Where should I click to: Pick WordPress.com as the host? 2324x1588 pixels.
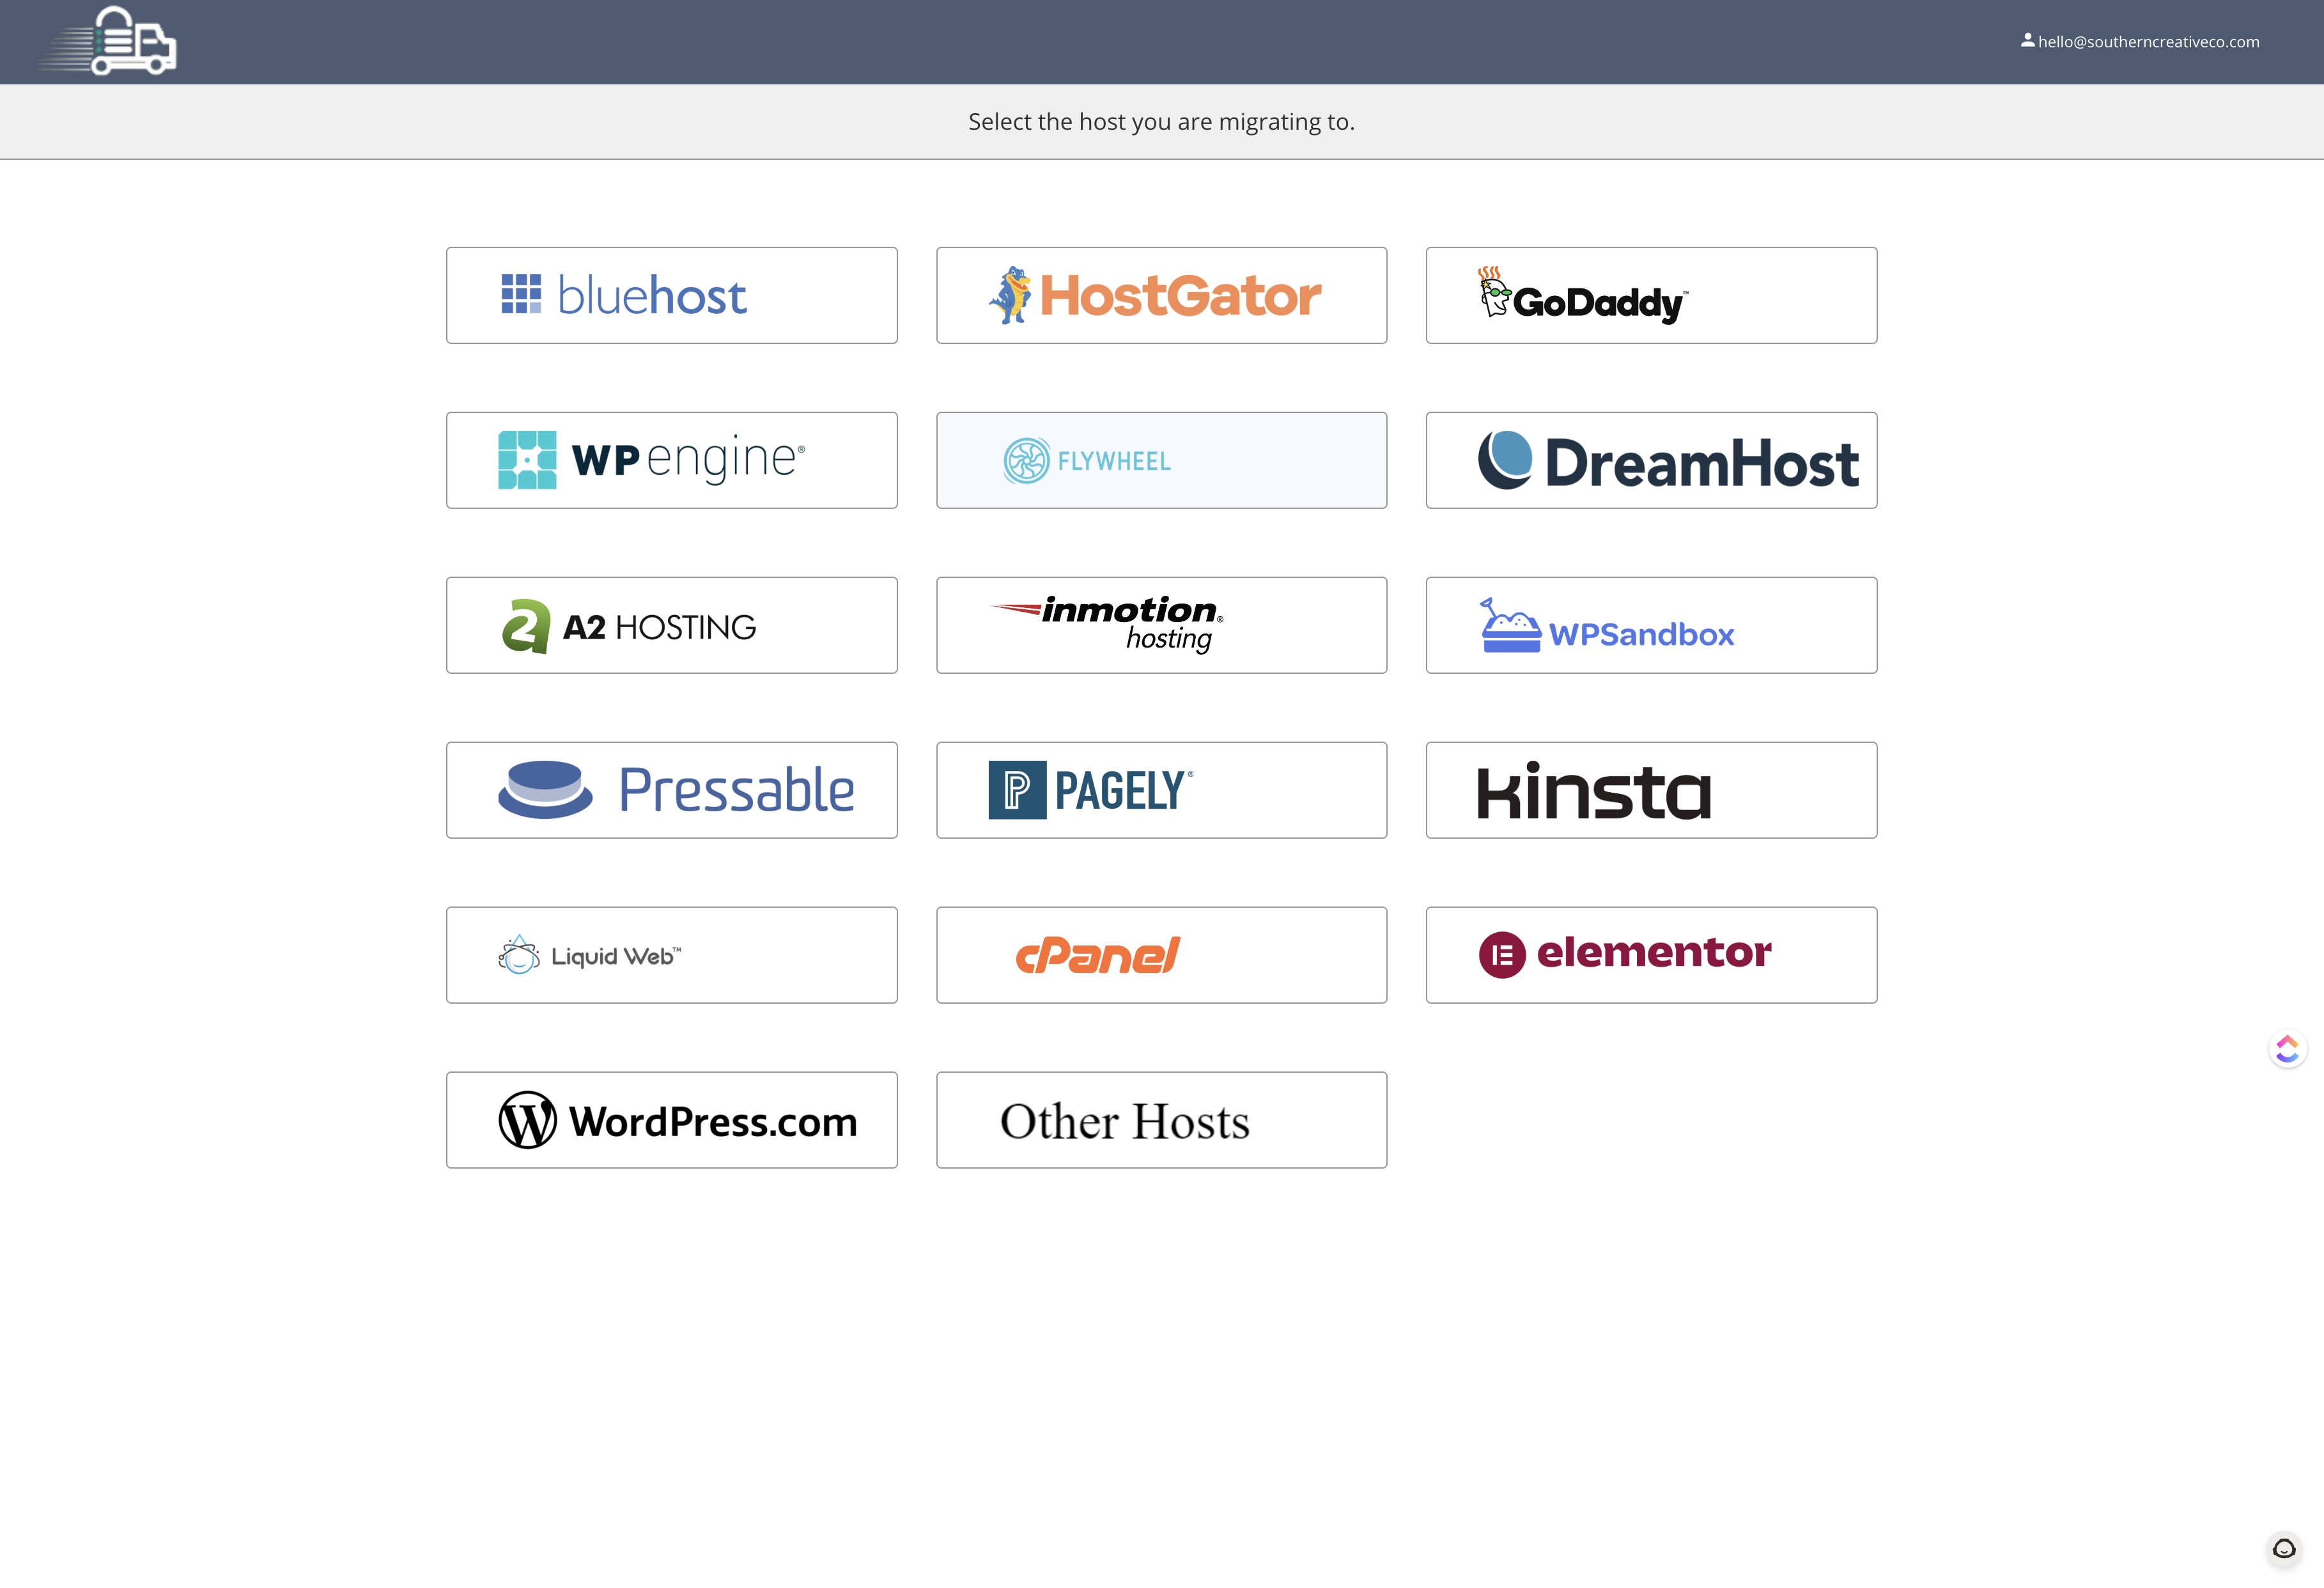671,1120
